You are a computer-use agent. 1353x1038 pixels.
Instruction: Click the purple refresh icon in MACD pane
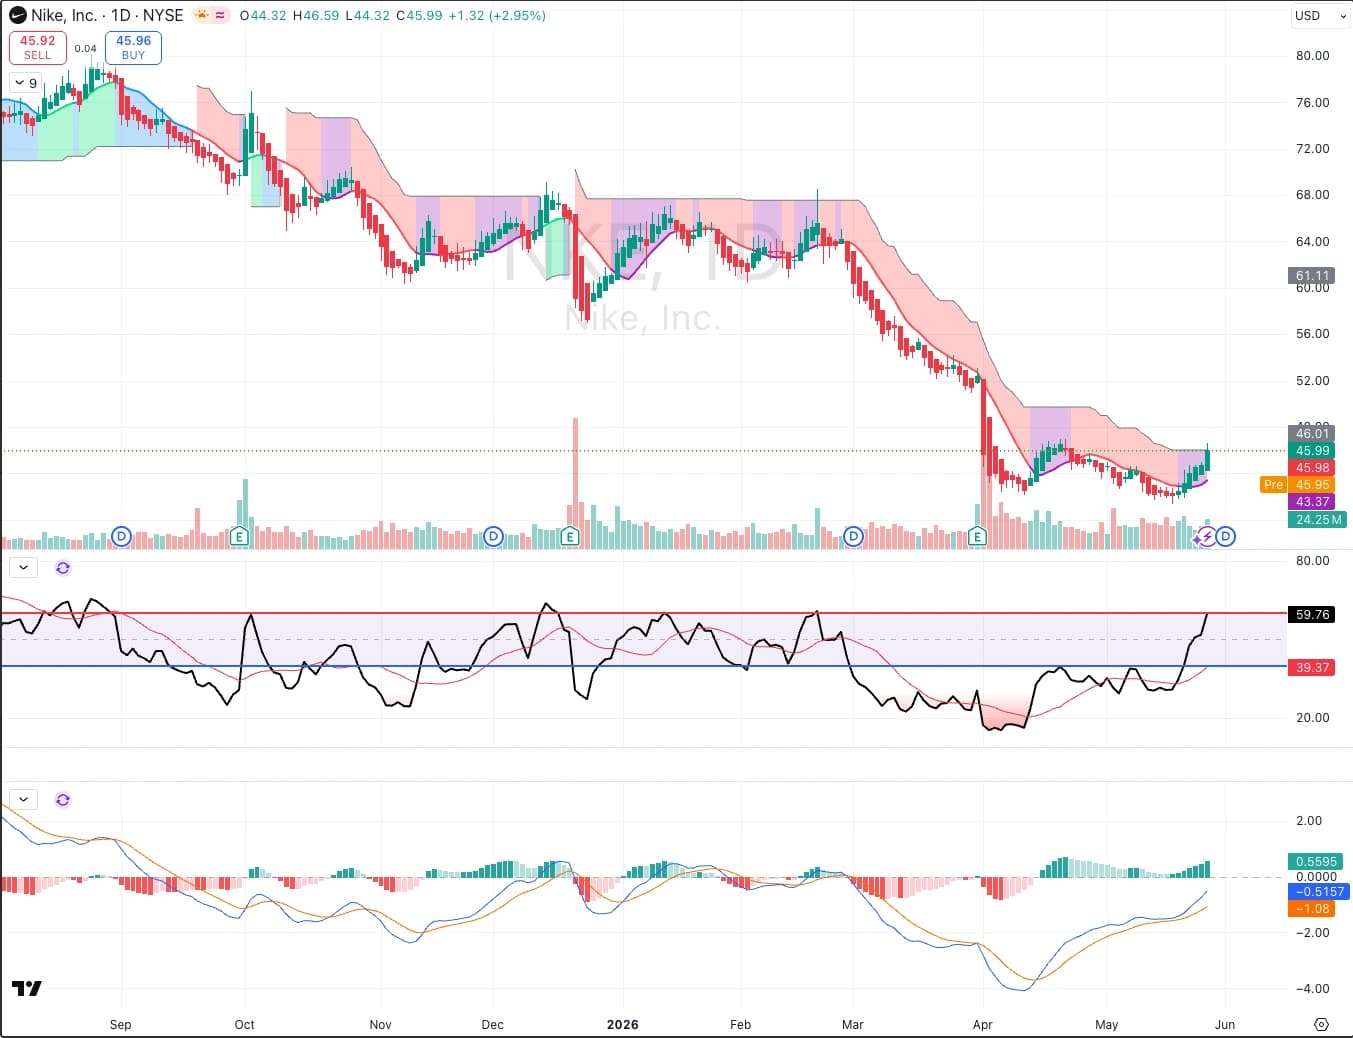tap(63, 800)
